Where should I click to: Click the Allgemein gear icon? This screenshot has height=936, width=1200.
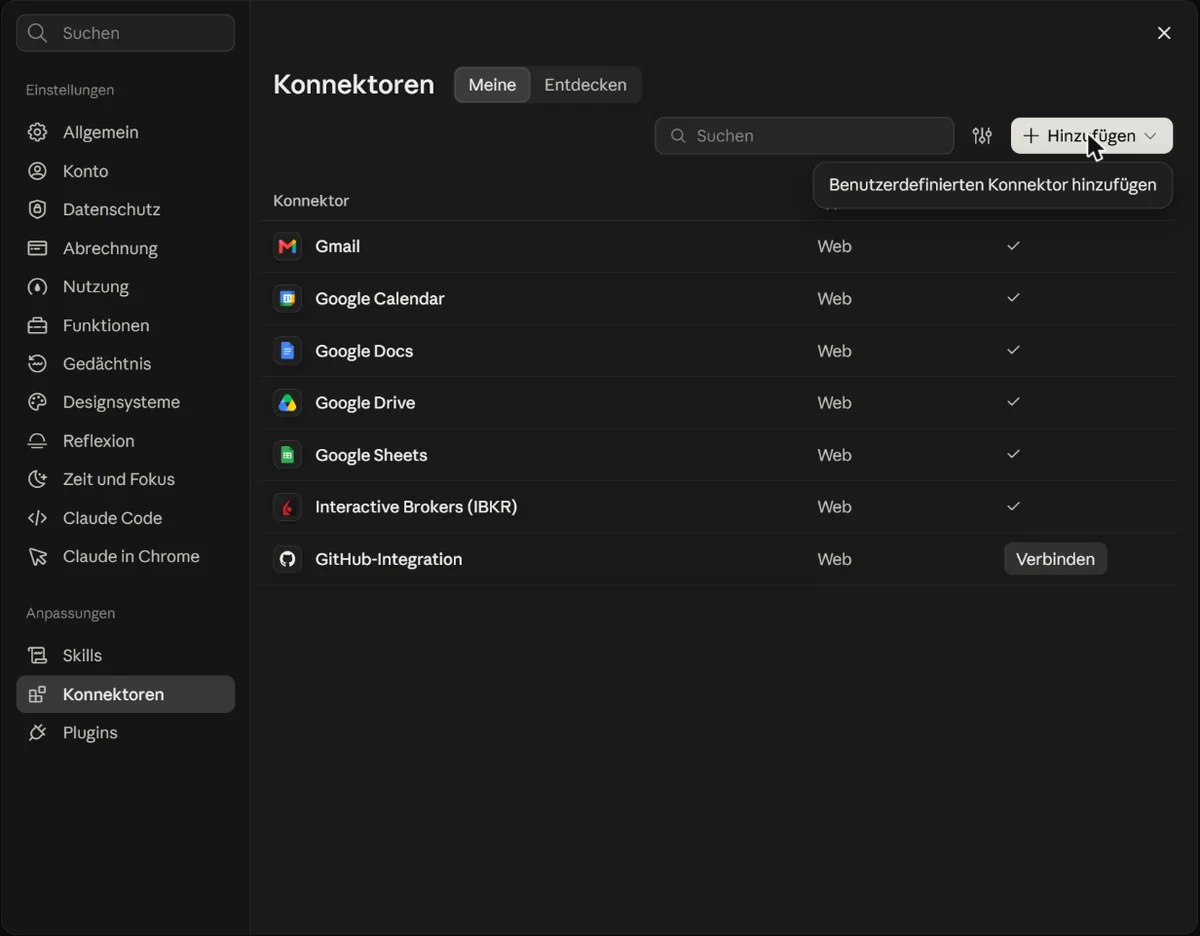pyautogui.click(x=37, y=133)
